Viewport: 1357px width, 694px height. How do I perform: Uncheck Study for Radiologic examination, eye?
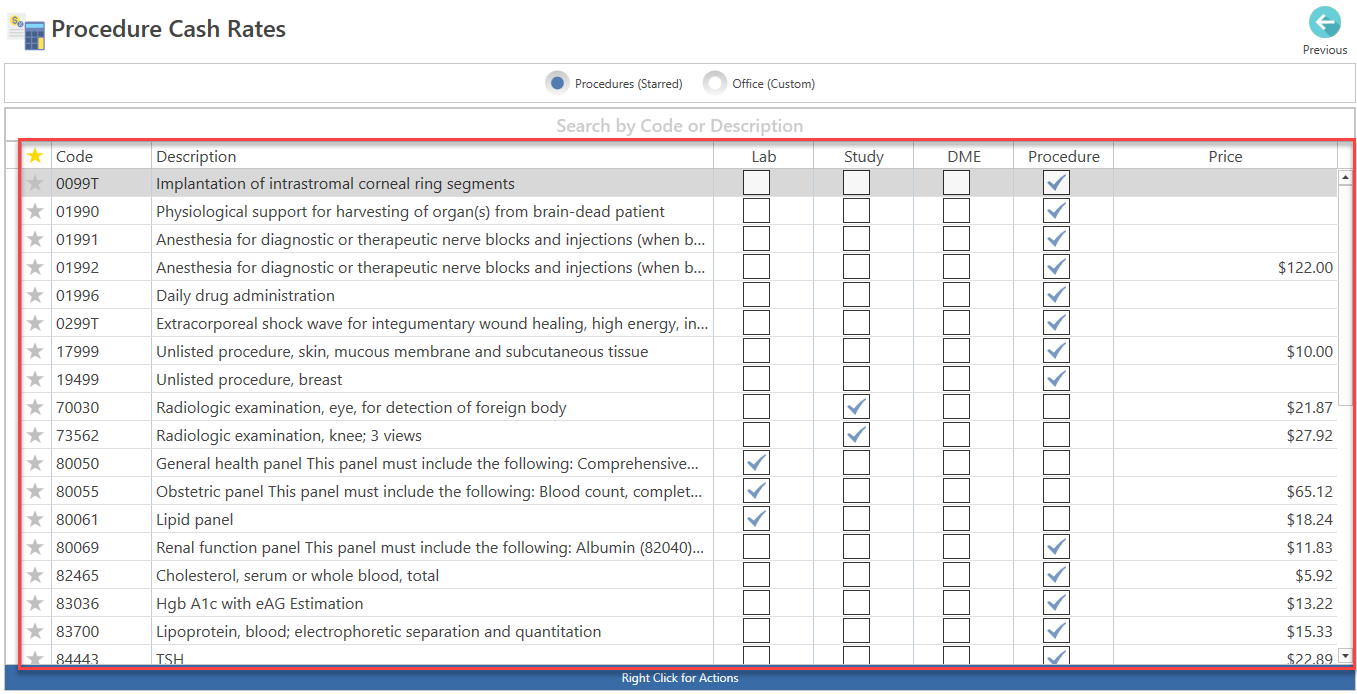point(857,407)
